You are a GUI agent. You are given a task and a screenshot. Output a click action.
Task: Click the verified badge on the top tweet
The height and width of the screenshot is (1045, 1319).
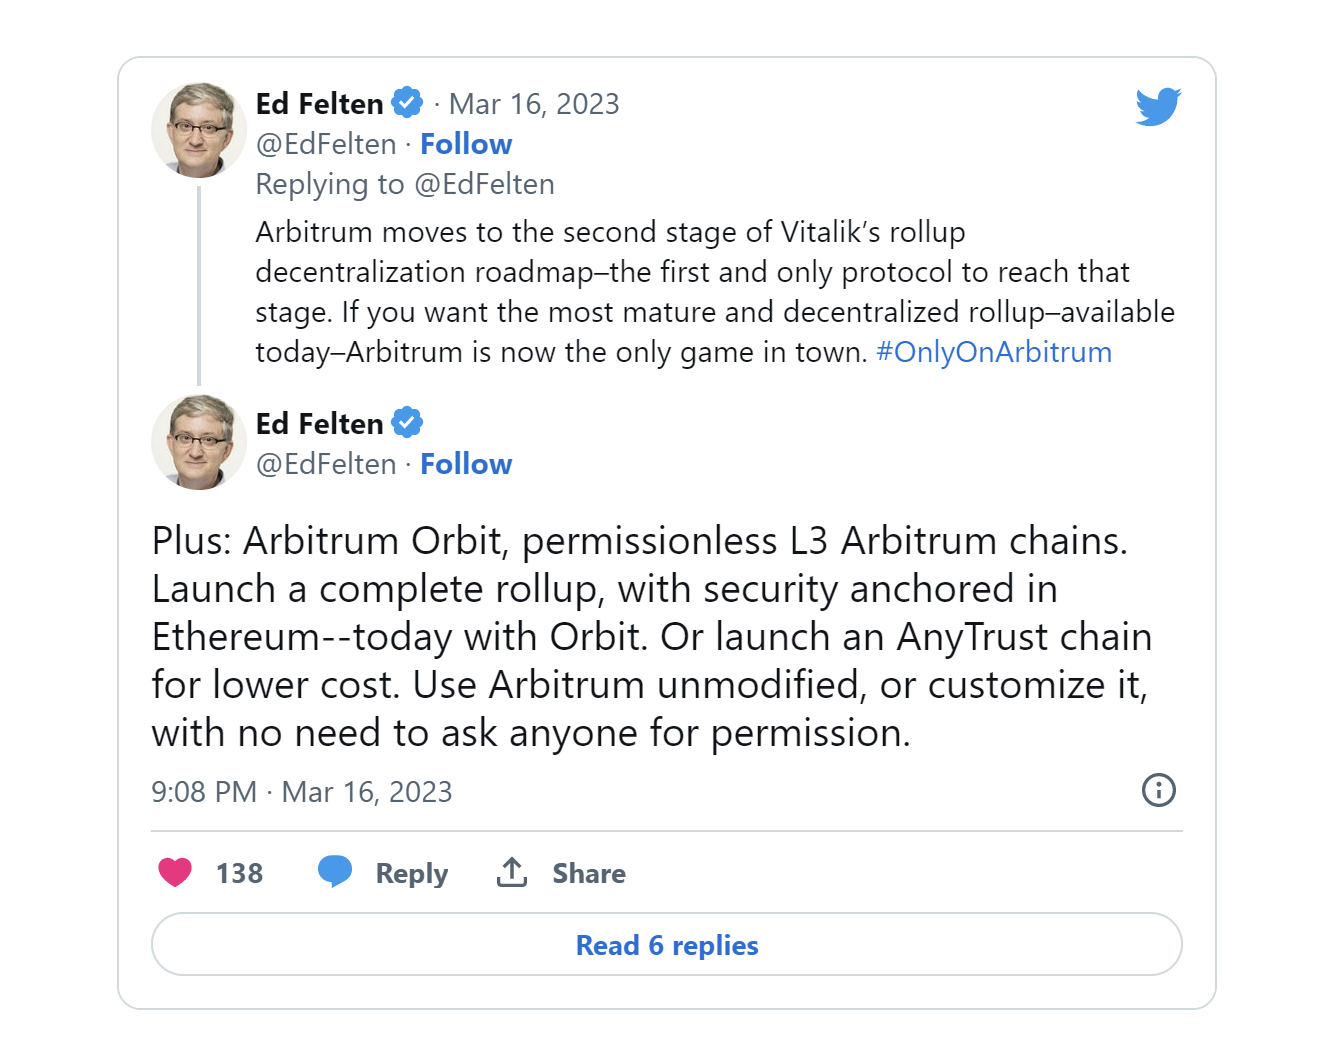407,103
